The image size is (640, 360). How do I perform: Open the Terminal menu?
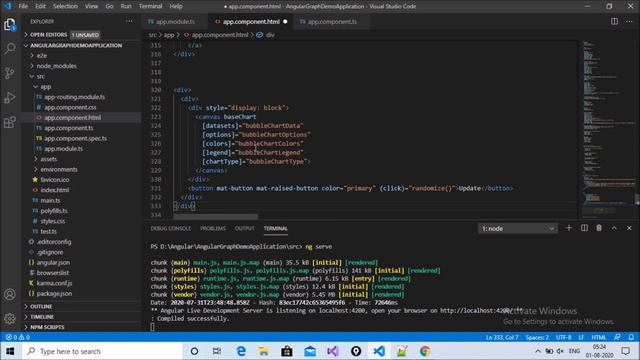[151, 6]
